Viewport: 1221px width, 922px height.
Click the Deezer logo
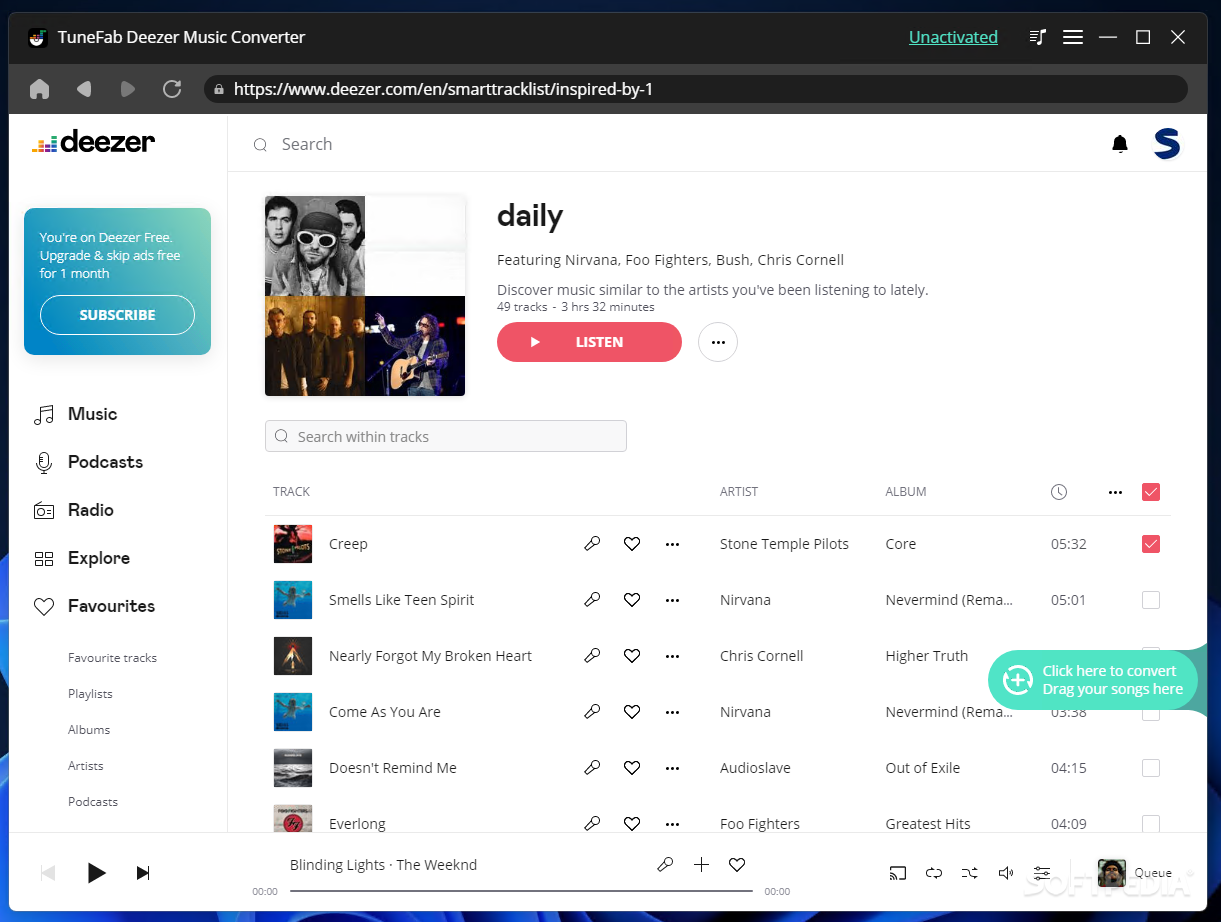[94, 142]
